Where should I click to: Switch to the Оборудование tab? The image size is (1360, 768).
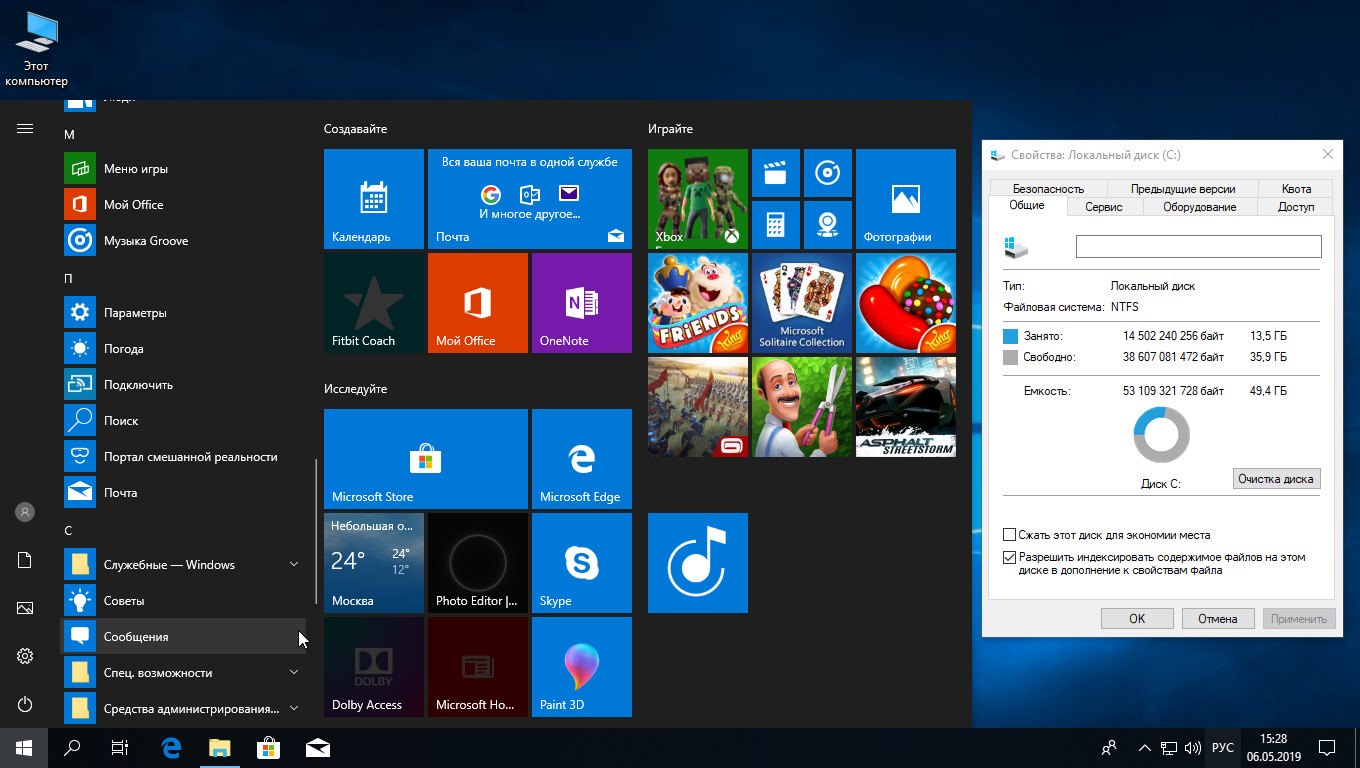coord(1199,207)
